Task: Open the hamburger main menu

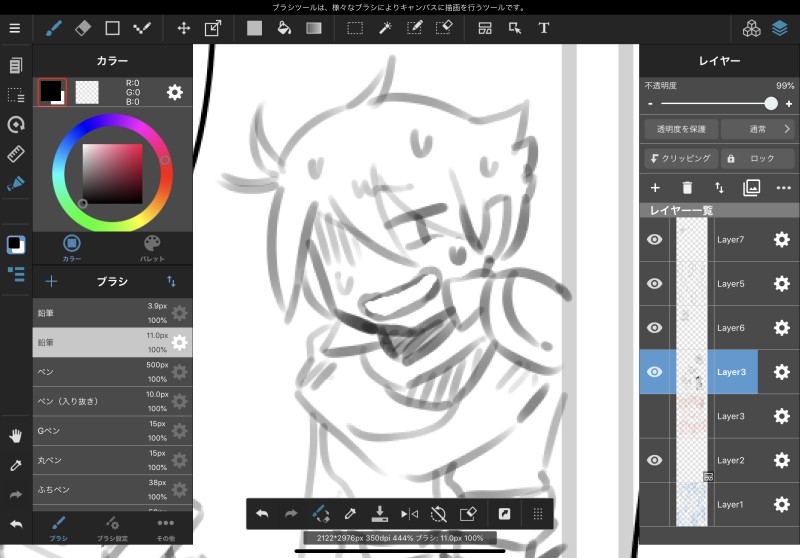Action: click(15, 28)
